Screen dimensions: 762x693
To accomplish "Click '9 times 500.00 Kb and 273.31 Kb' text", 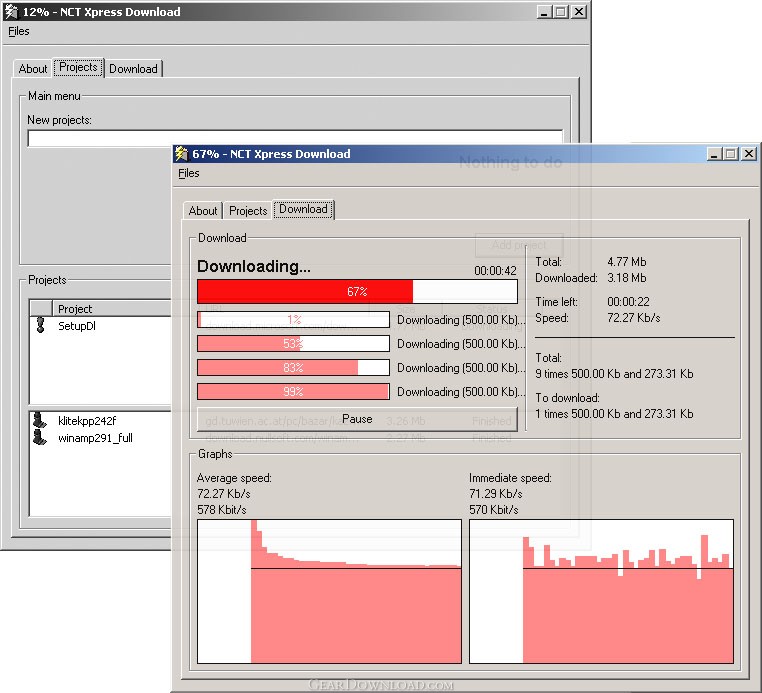I will [x=614, y=374].
